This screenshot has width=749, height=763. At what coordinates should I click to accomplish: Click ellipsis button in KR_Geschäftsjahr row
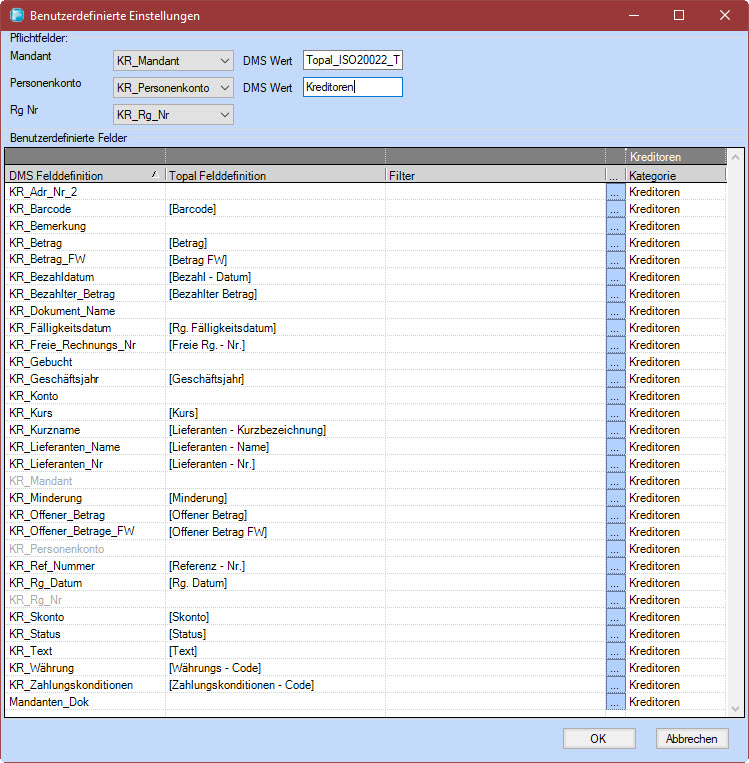(615, 379)
